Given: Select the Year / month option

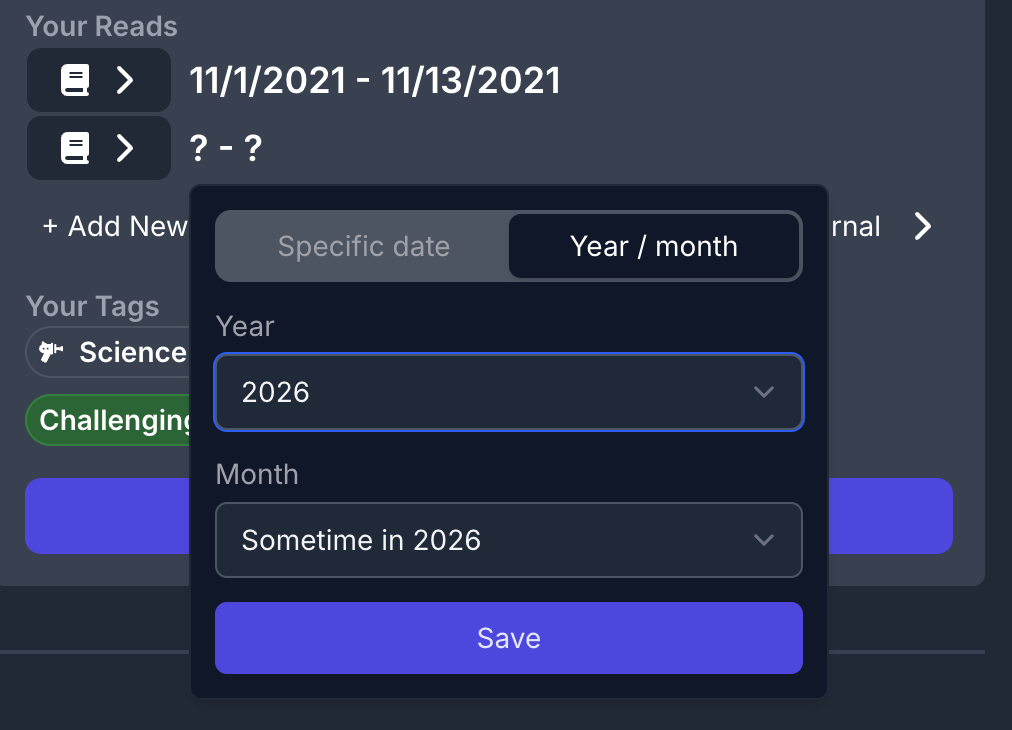Looking at the screenshot, I should tap(654, 246).
